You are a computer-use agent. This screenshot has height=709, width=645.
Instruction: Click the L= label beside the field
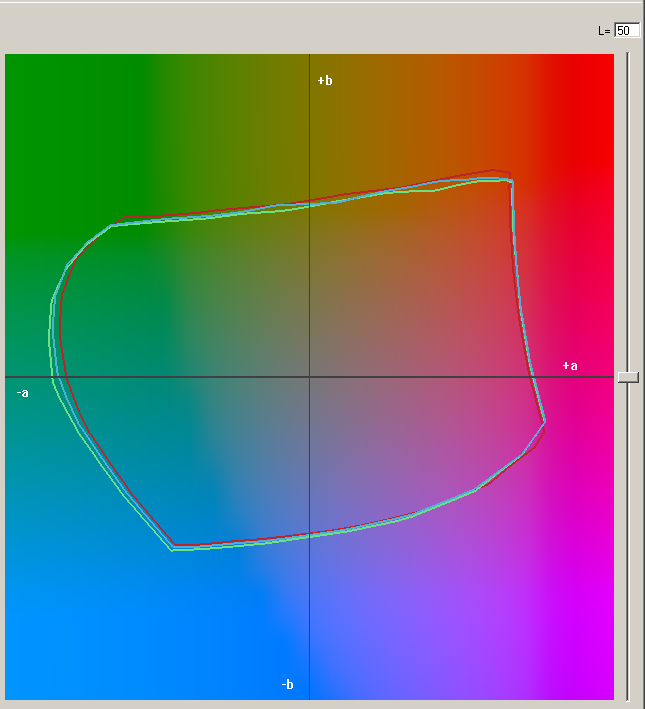(604, 31)
